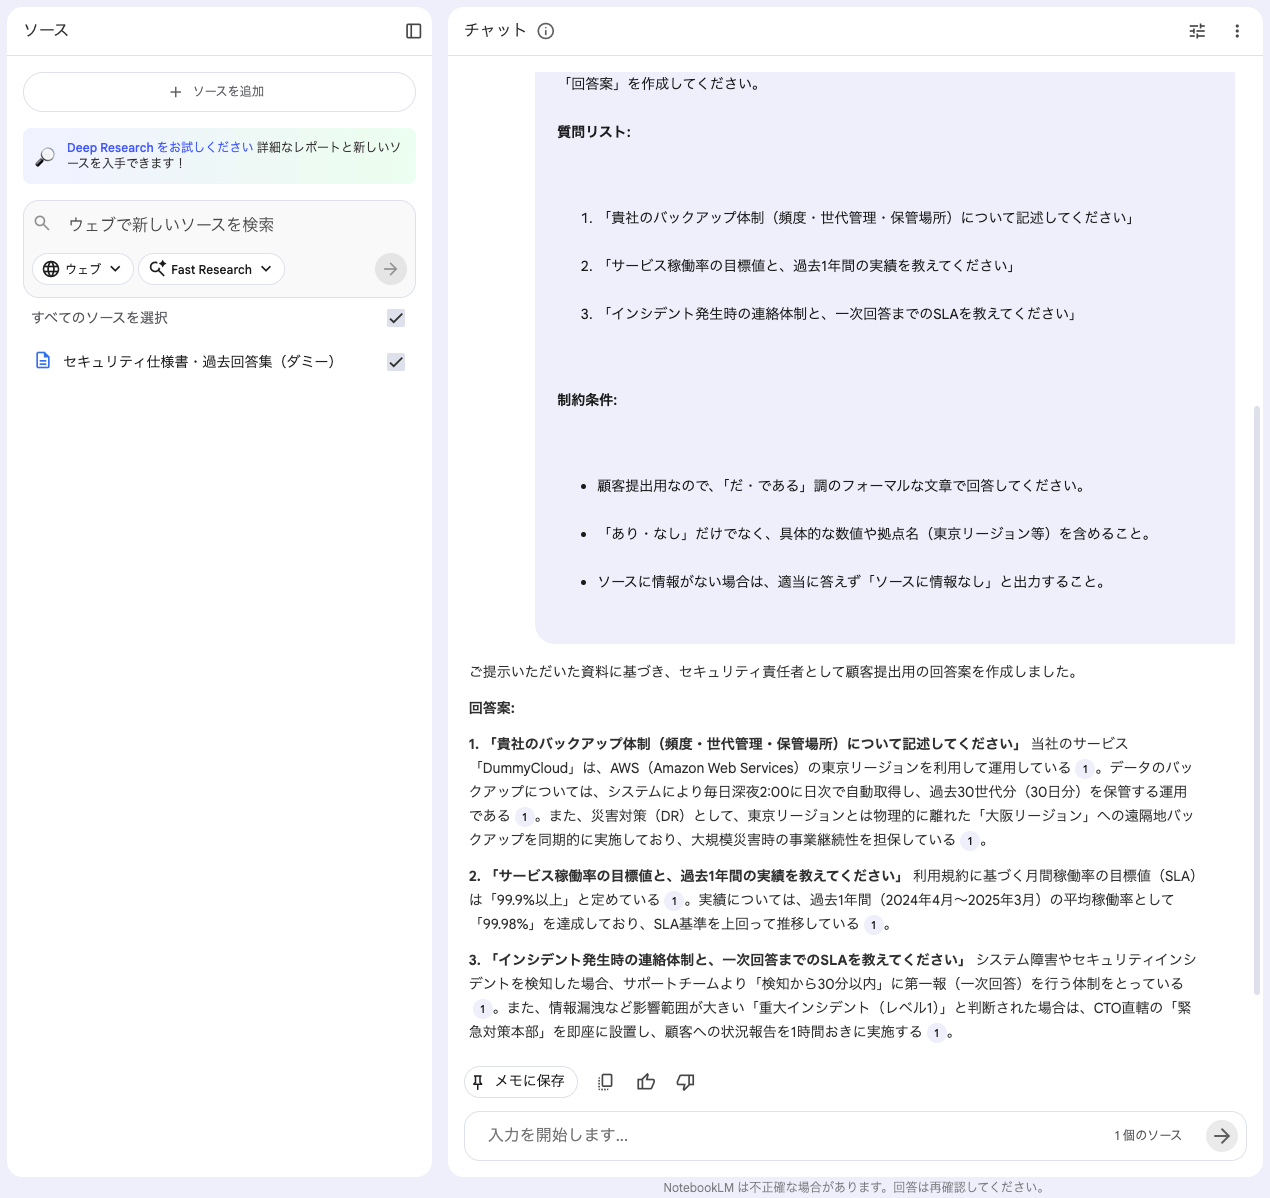Collapse the ソース panel with the panel icon
The image size is (1270, 1198).
coord(413,30)
